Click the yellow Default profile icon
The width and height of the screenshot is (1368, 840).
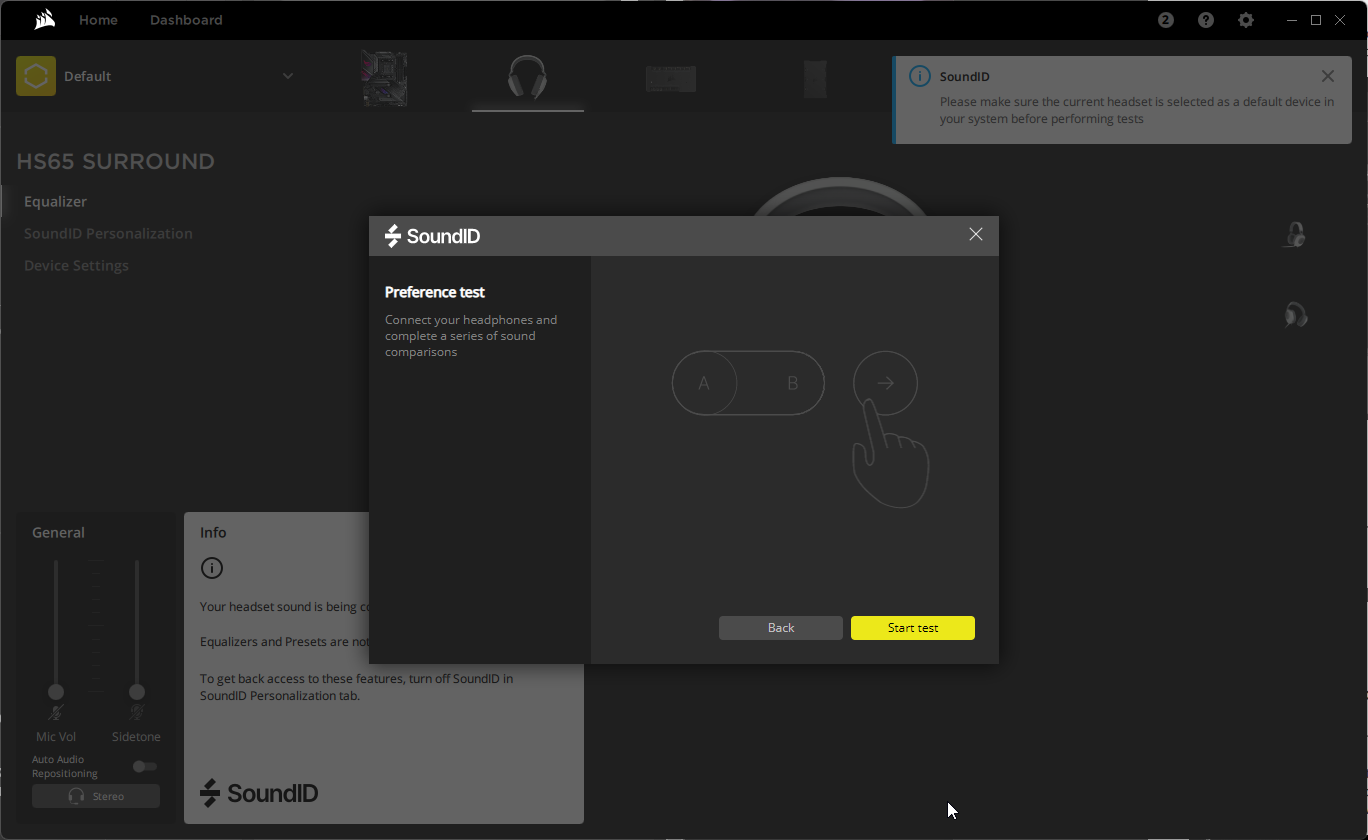pyautogui.click(x=36, y=76)
